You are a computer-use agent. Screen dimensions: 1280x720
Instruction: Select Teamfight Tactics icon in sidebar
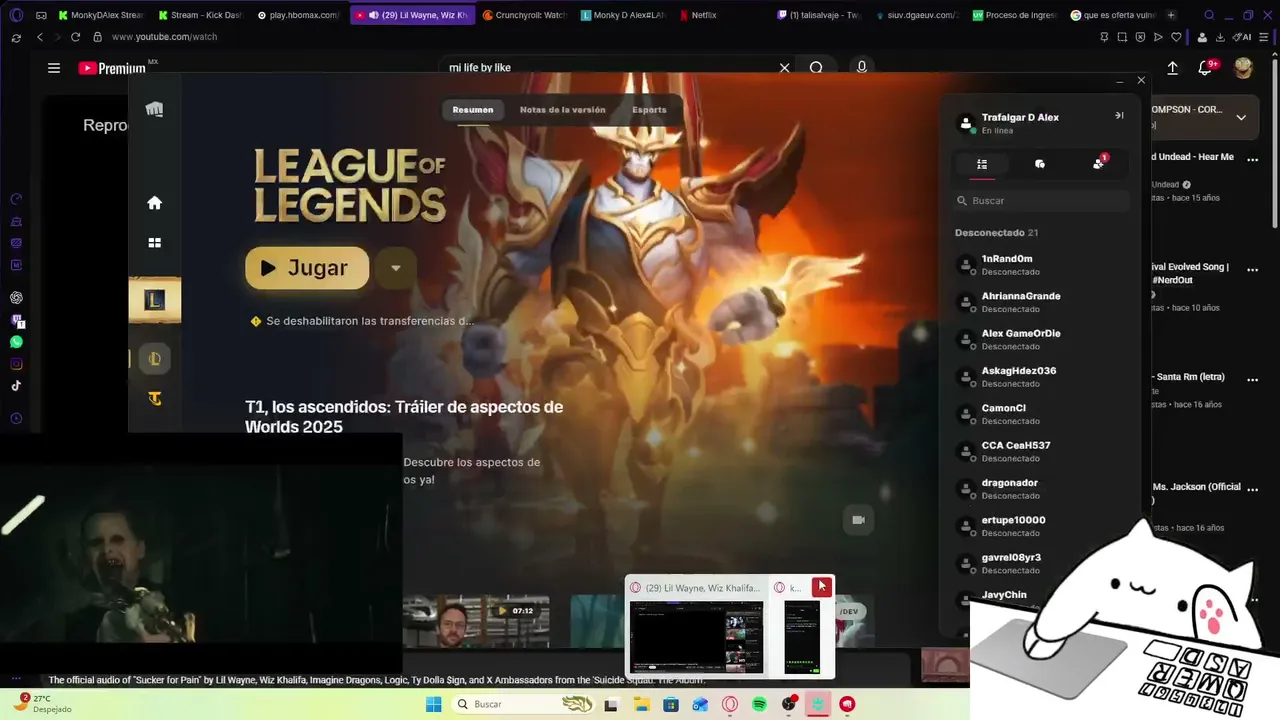click(154, 399)
